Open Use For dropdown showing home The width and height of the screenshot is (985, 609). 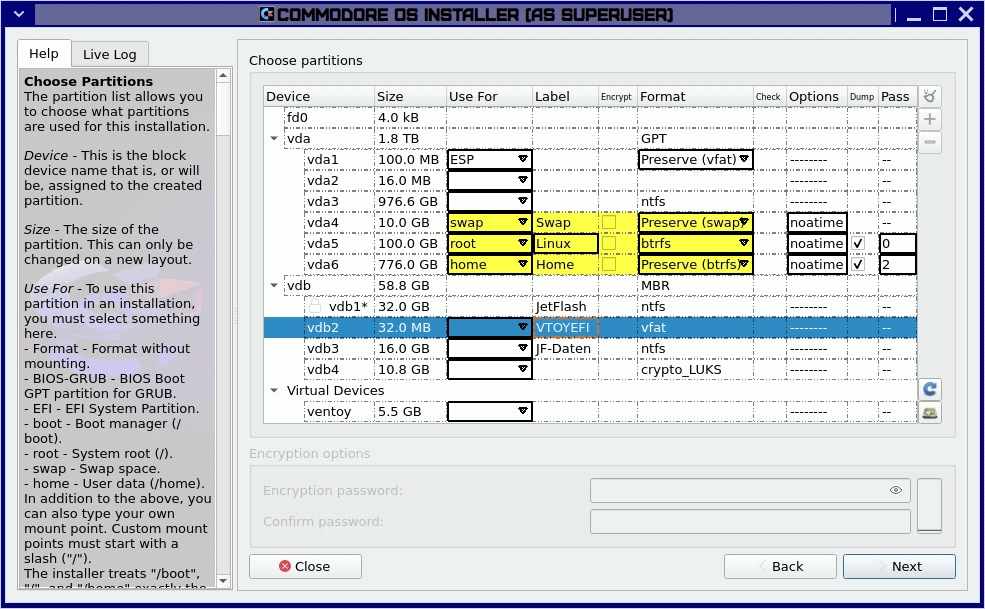(x=490, y=265)
